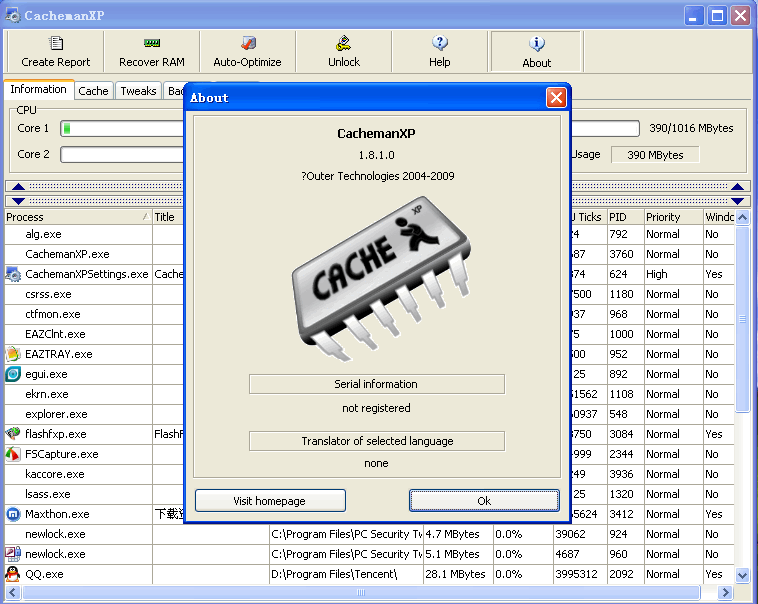This screenshot has height=604, width=758.
Task: Click the PID 3760 cell
Action: [626, 254]
